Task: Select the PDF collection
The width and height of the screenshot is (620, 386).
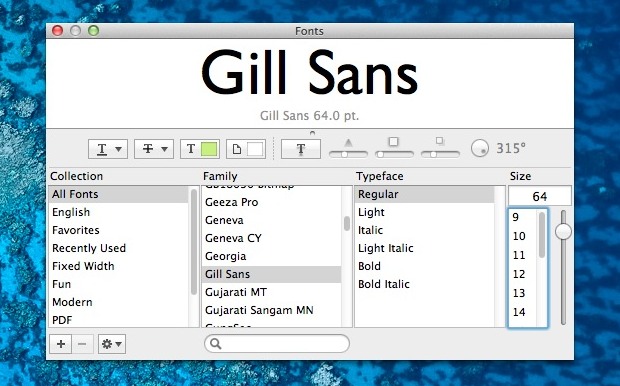Action: click(119, 320)
